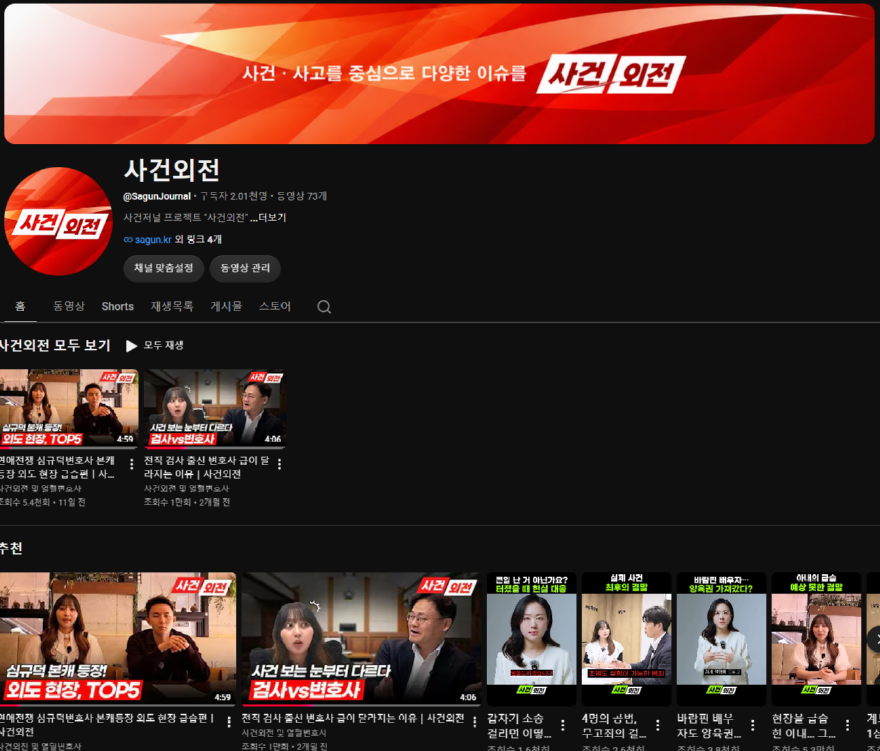Click 모두 재생 text
The height and width of the screenshot is (751, 880).
tap(163, 345)
